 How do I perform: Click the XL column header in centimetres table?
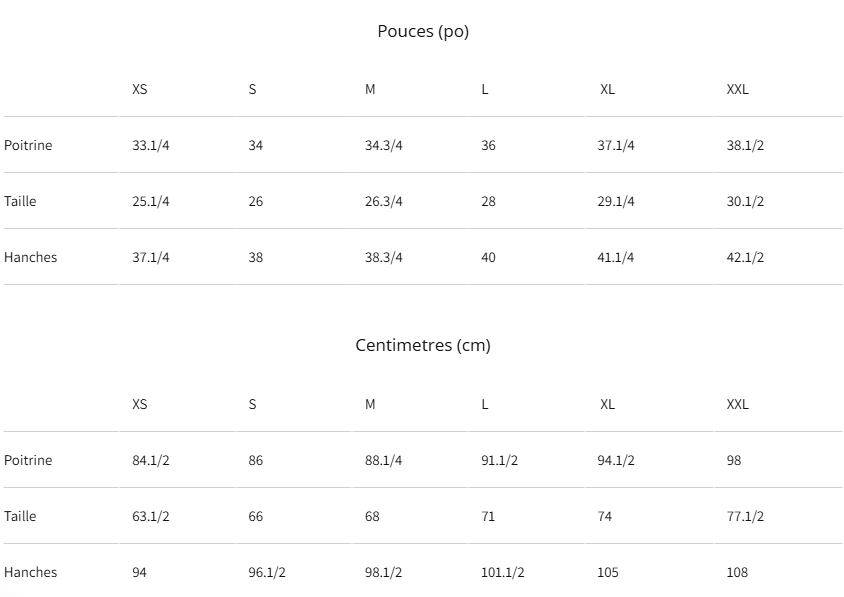pos(607,404)
